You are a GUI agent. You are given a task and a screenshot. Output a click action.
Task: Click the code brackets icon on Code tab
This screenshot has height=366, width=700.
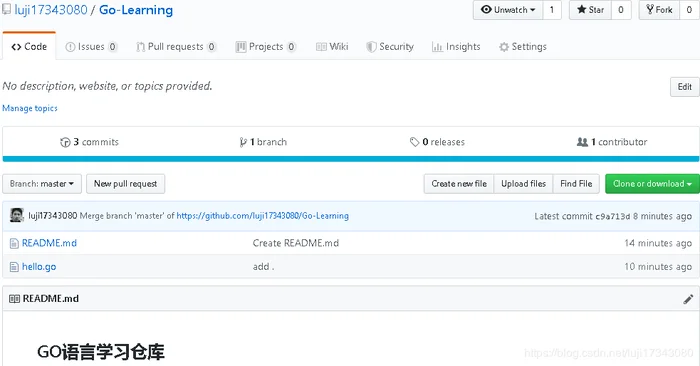17,47
